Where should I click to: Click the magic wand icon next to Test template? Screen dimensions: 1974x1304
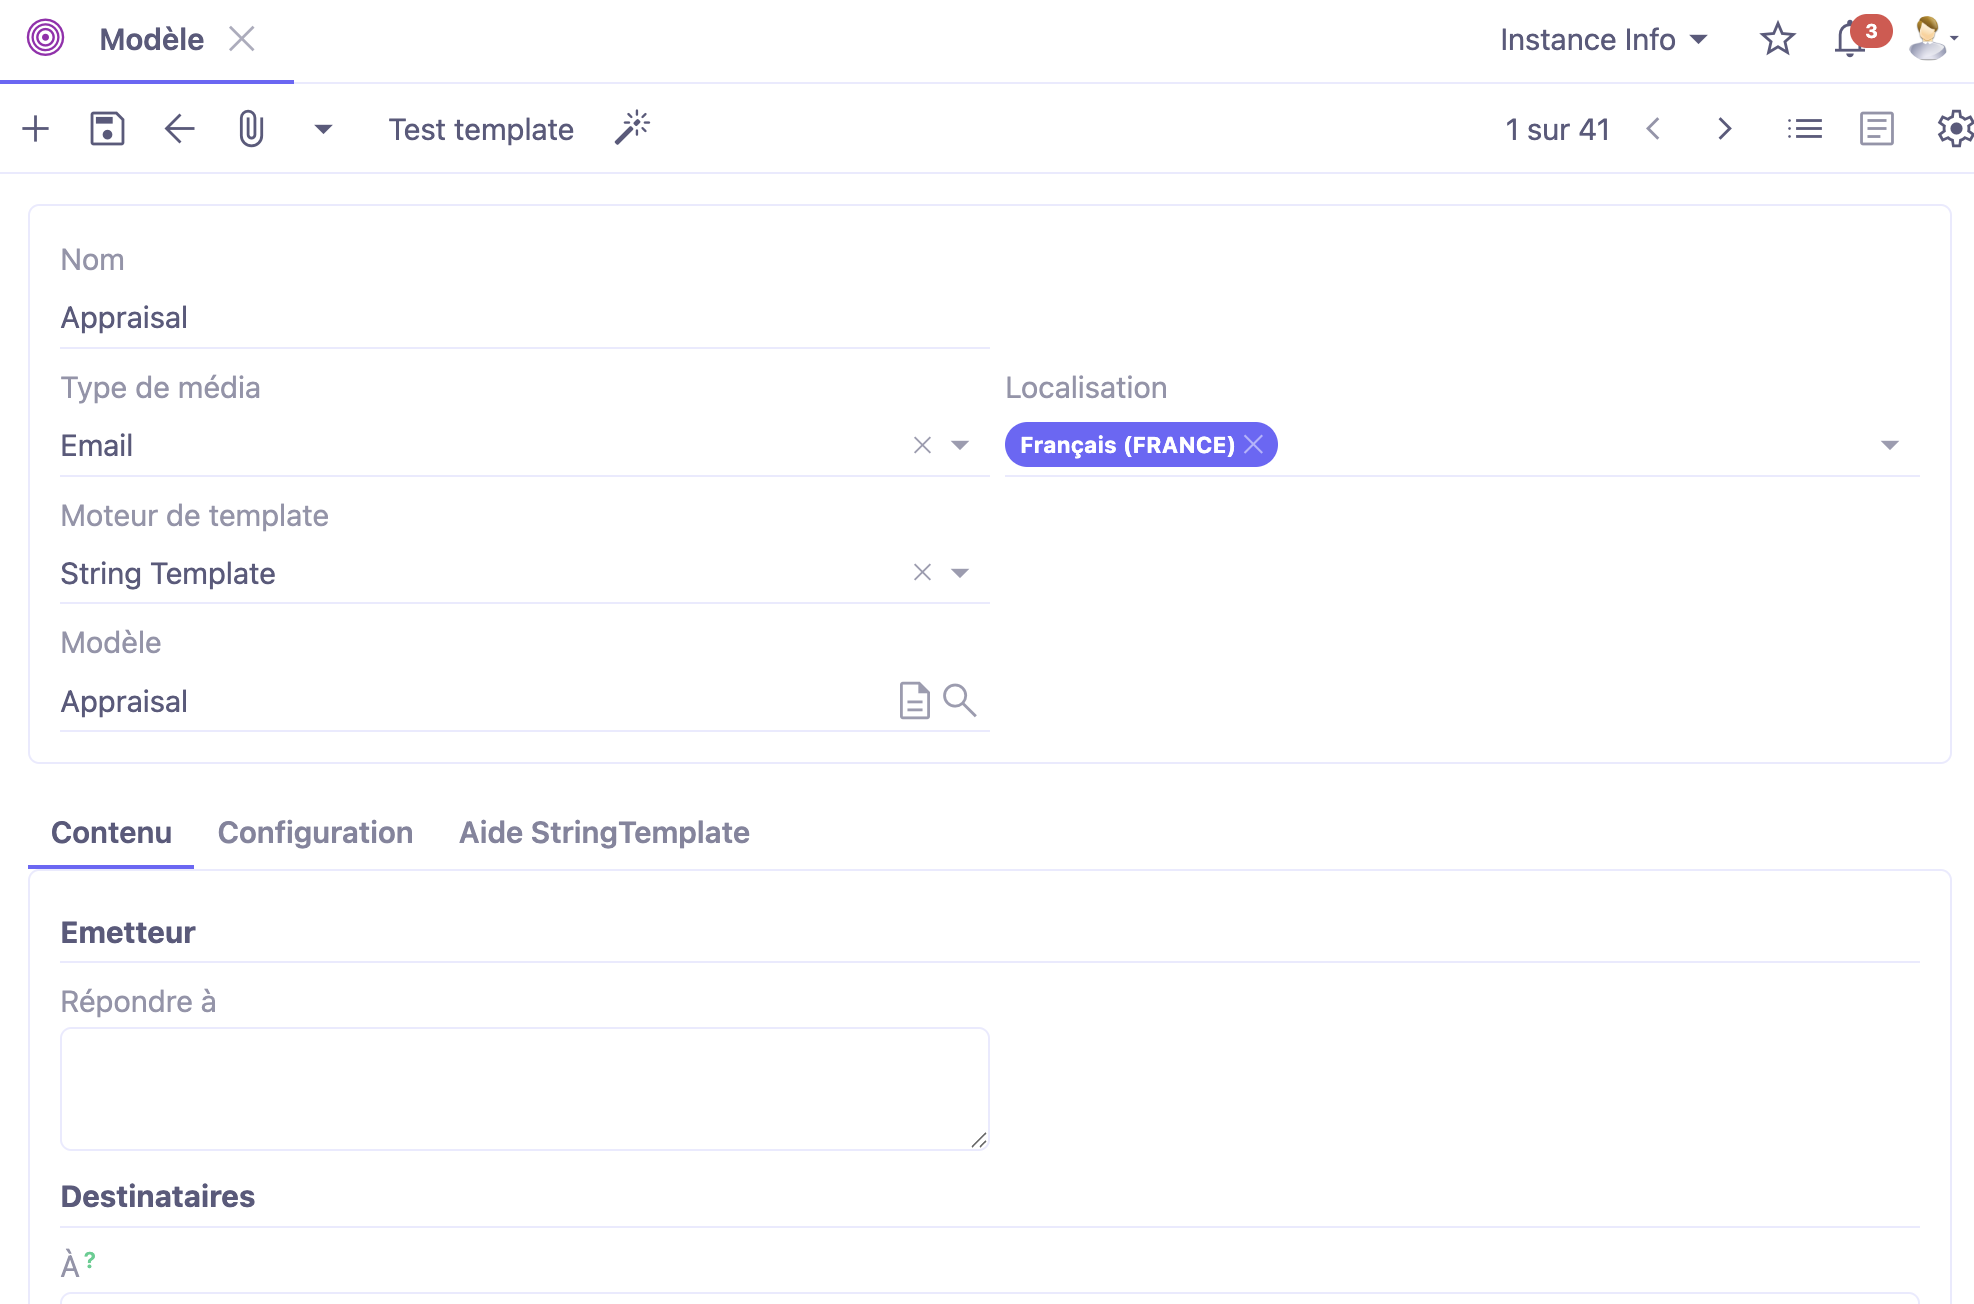pos(632,128)
